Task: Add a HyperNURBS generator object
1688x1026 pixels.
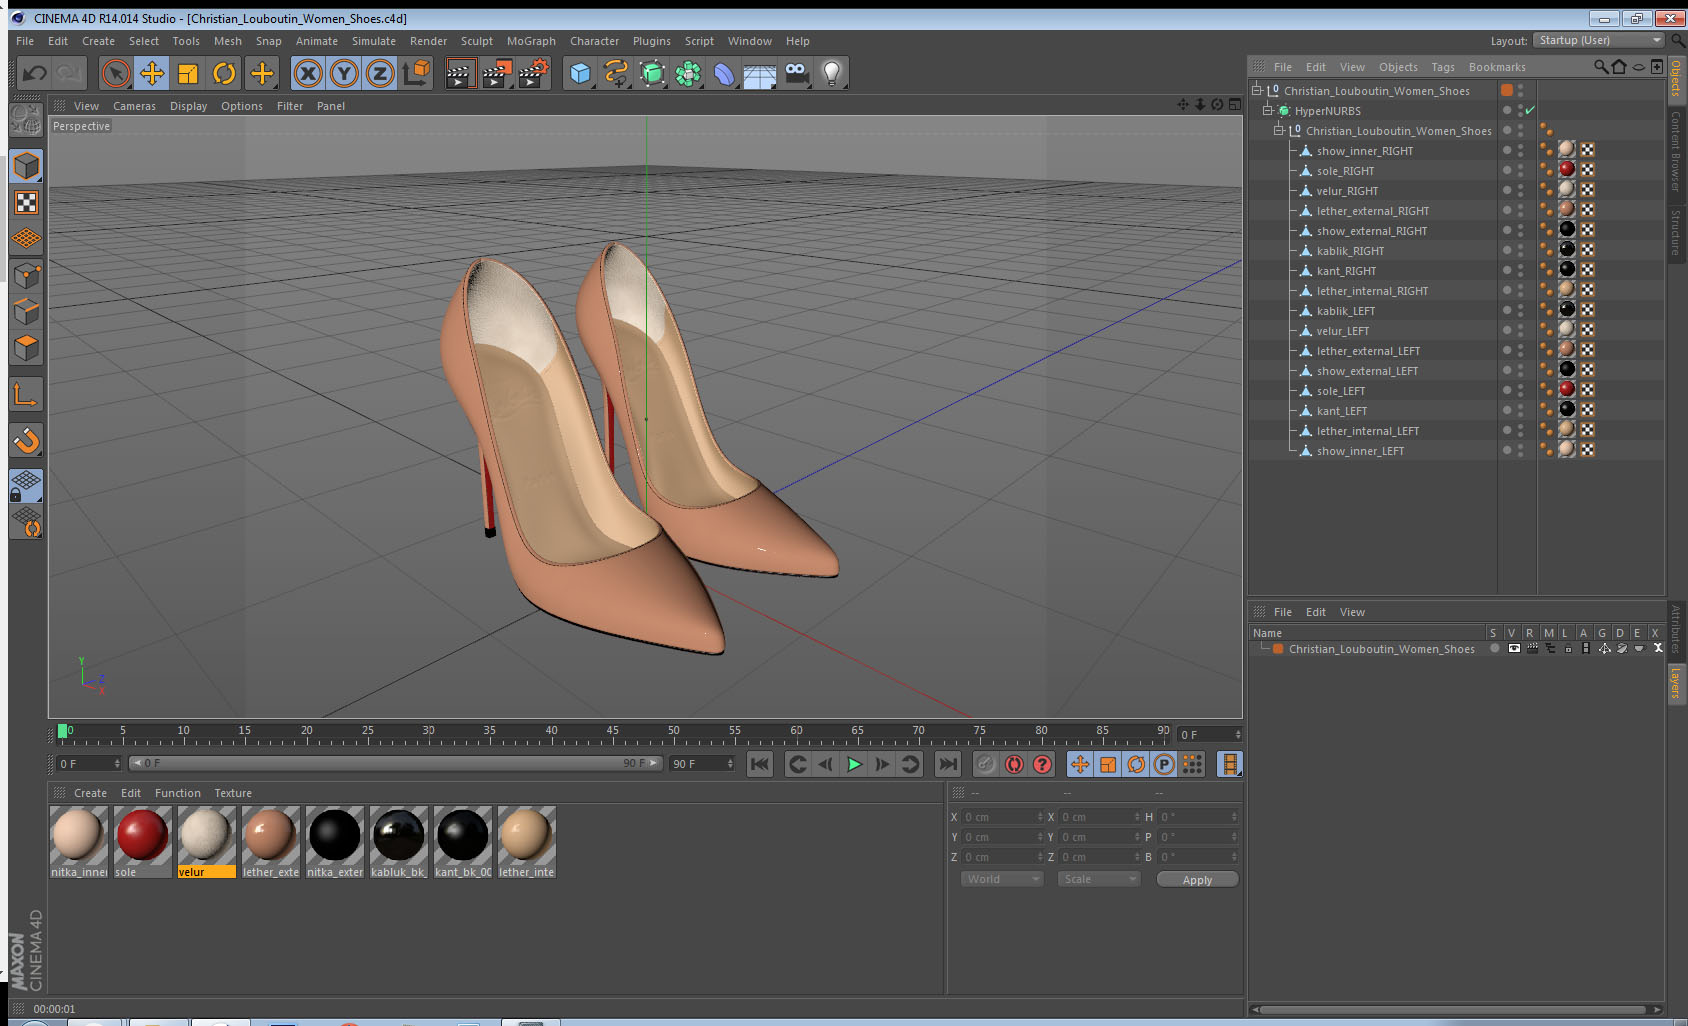Action: 652,73
